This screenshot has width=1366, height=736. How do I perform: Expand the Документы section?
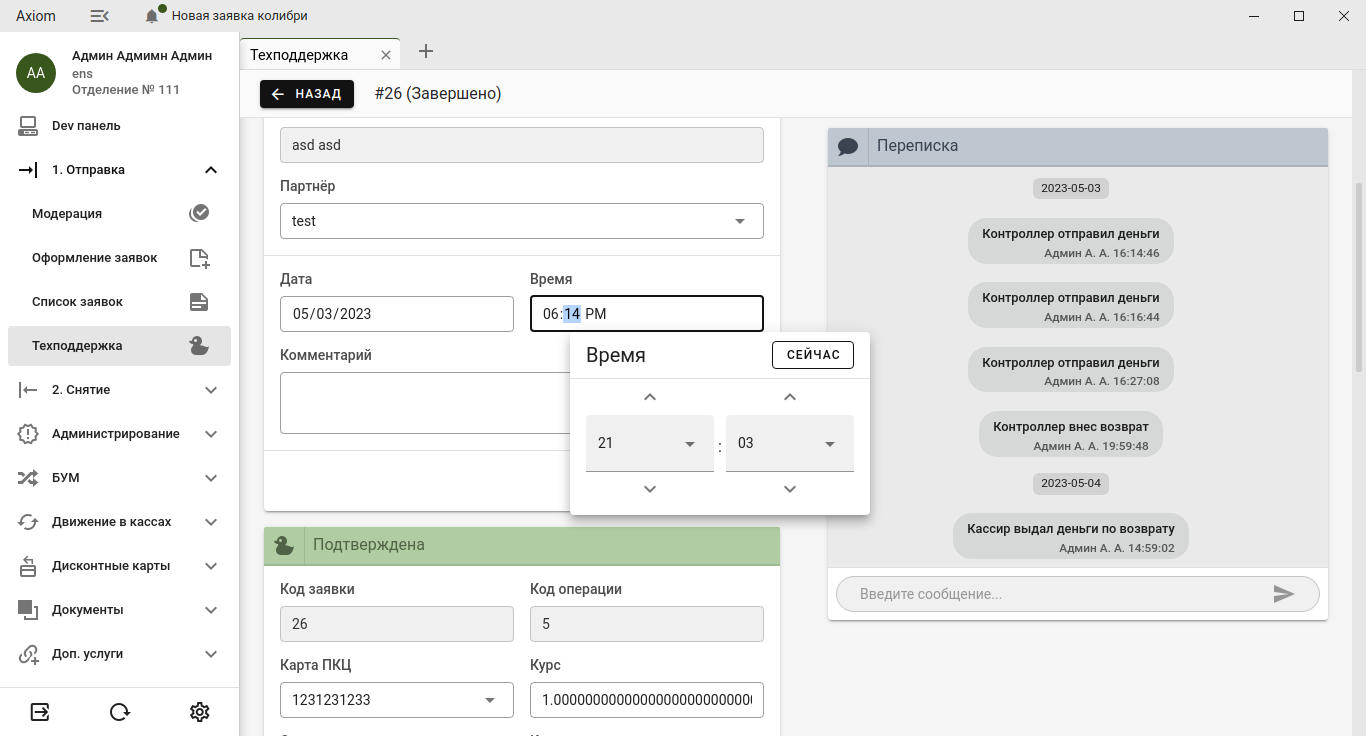(211, 610)
